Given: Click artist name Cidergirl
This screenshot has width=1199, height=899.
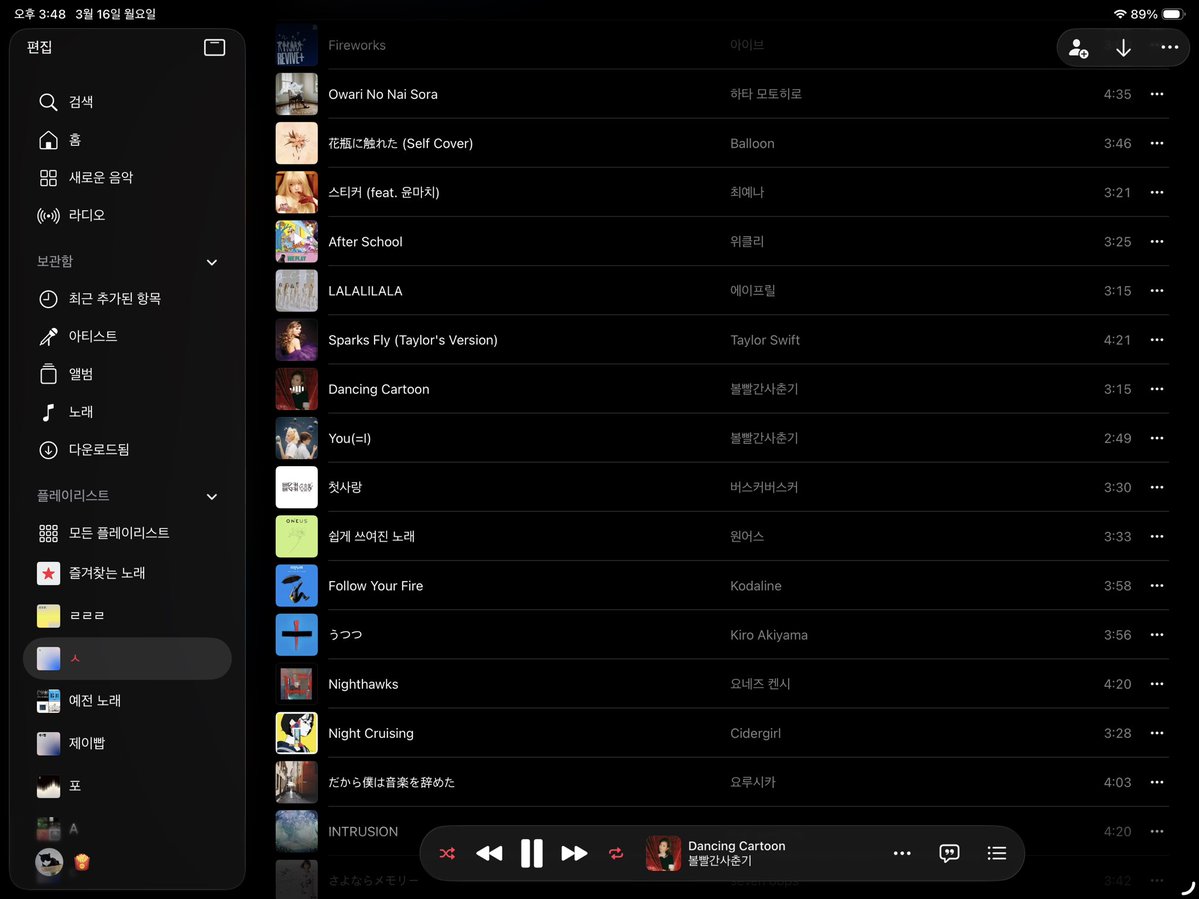Looking at the screenshot, I should (755, 733).
